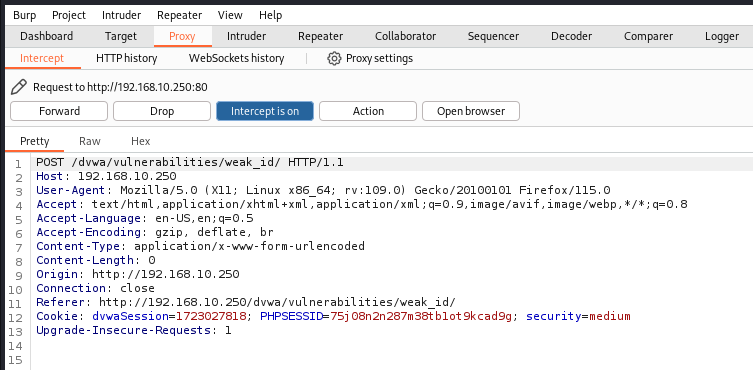Image resolution: width=753 pixels, height=370 pixels.
Task: Switch to the Intruder tool tab
Action: click(x=246, y=37)
